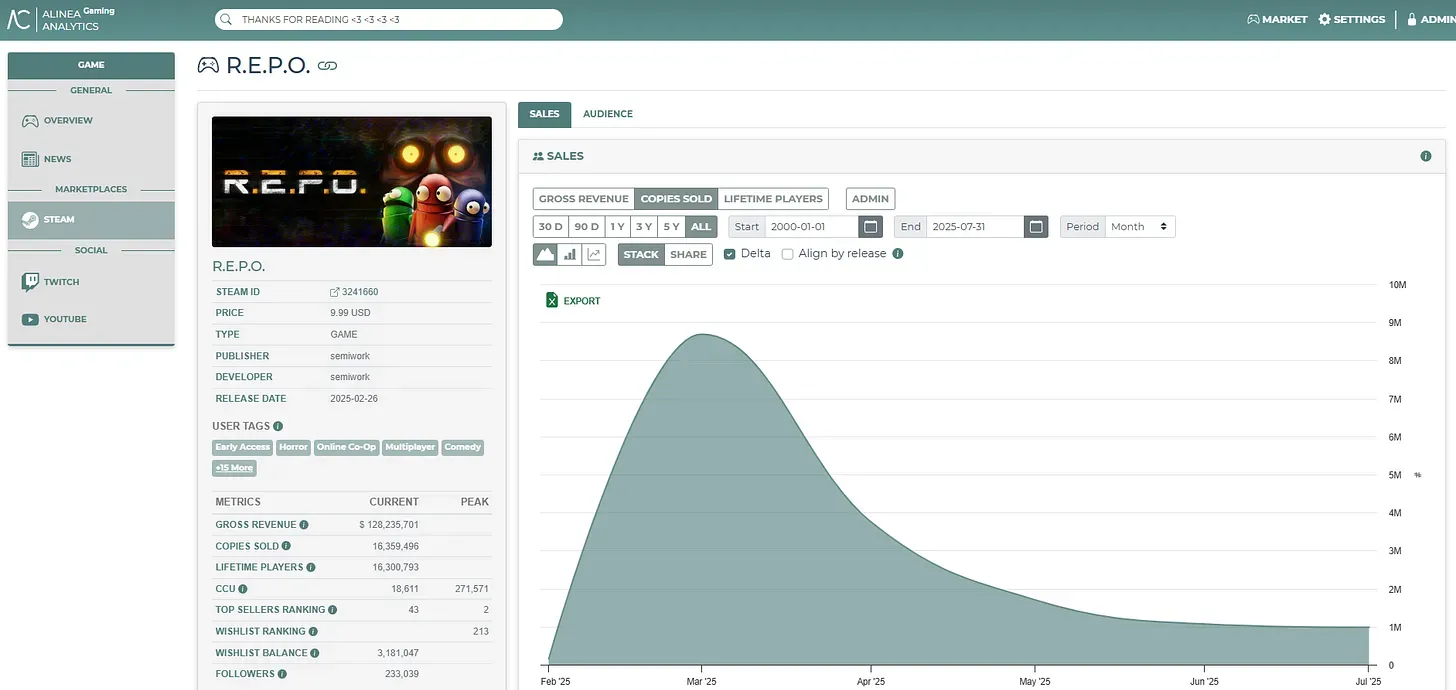Select the area chart view icon
Viewport: 1456px width, 690px height.
coord(545,254)
